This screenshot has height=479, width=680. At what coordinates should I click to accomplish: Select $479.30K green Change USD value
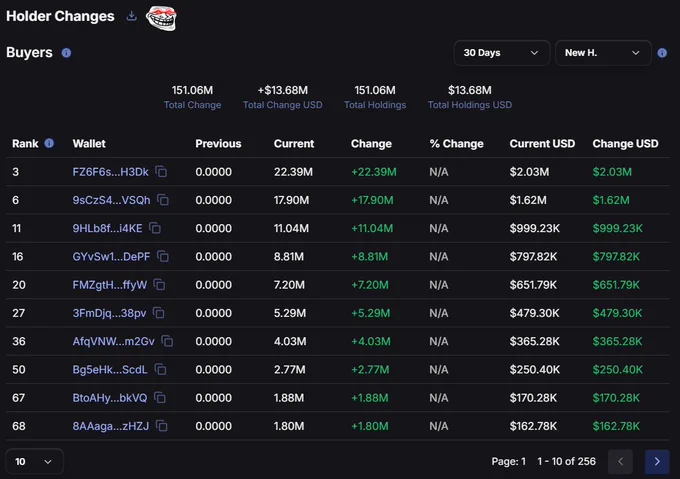[618, 313]
